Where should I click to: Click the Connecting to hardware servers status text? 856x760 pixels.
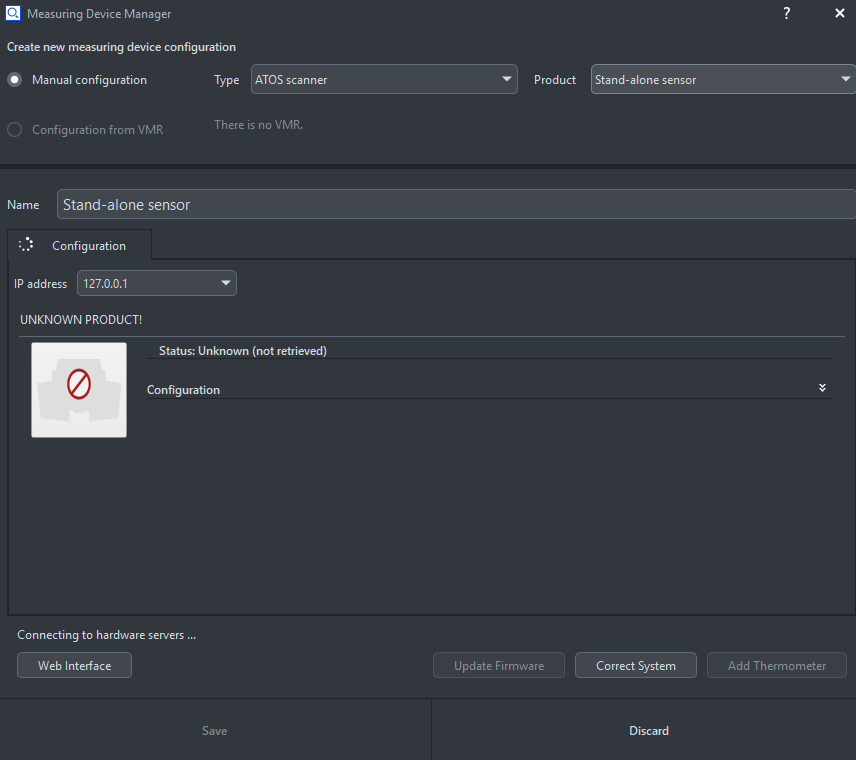(x=106, y=635)
